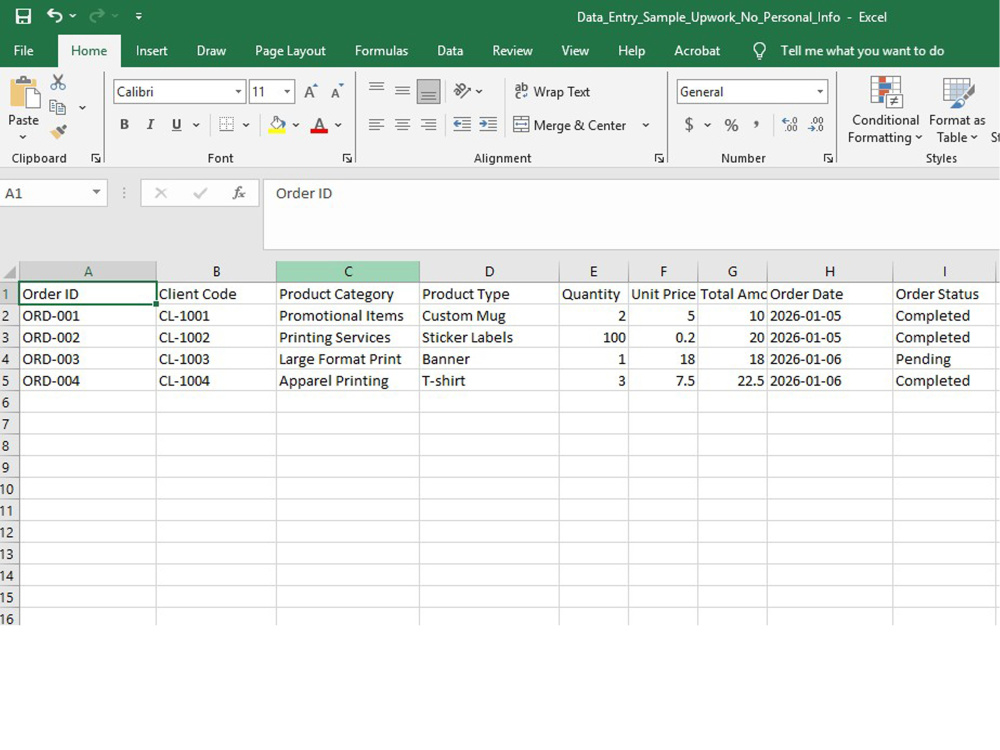The height and width of the screenshot is (750, 1000).
Task: Click Merge & Center
Action: pyautogui.click(x=570, y=125)
